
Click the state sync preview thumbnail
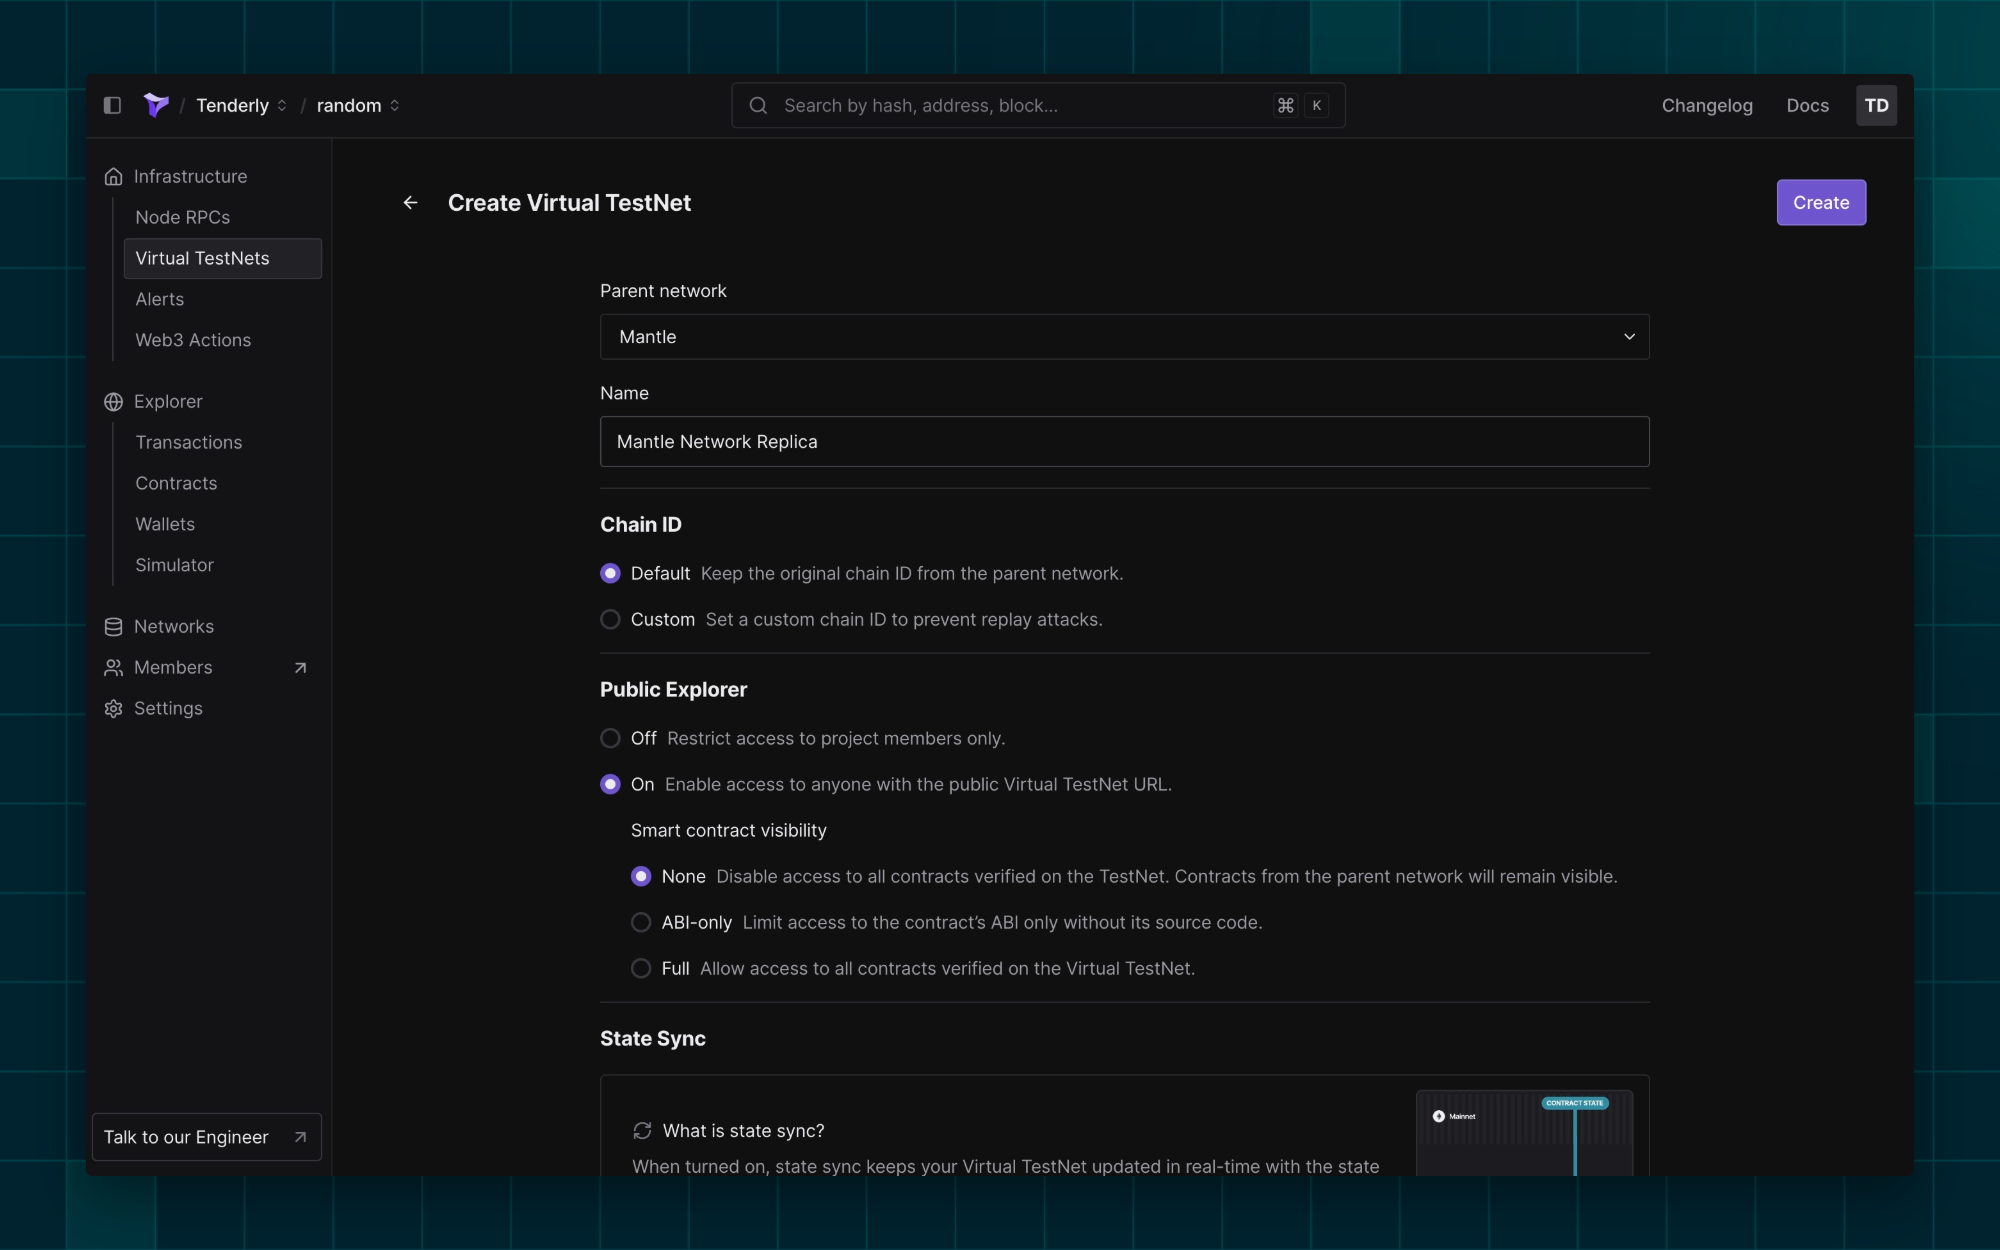1524,1133
